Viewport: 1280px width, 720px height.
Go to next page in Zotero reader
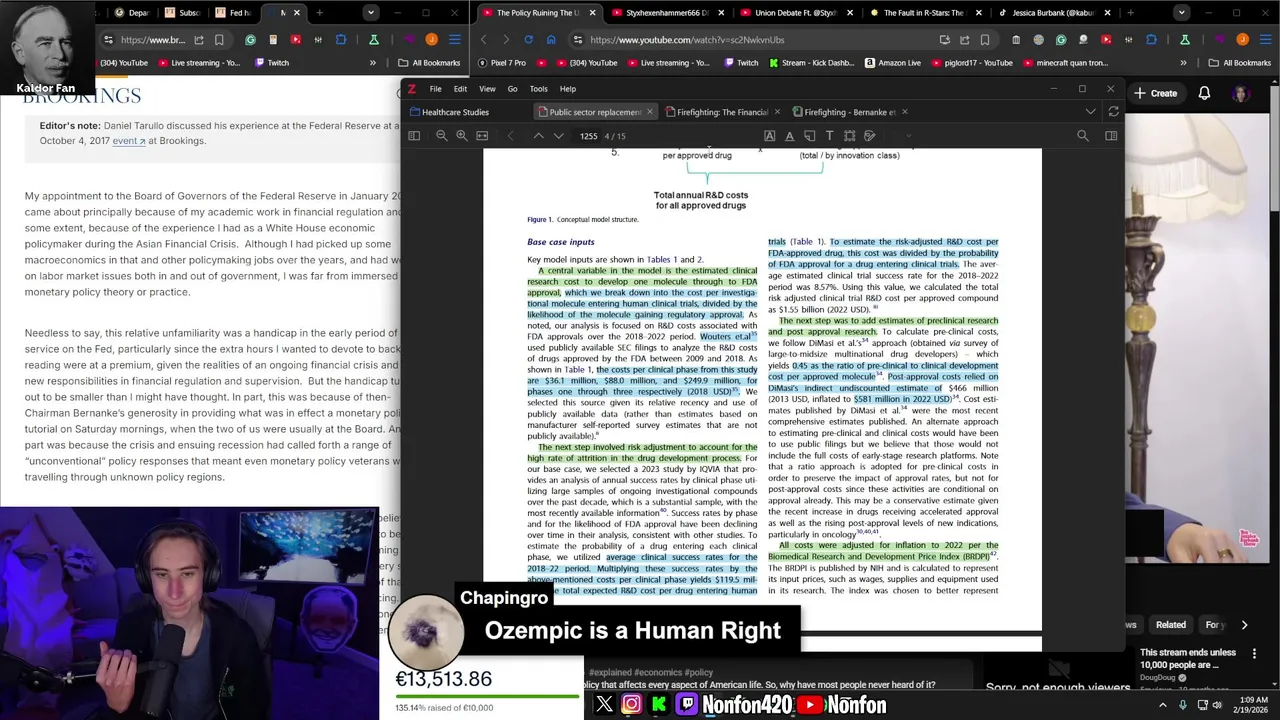(558, 136)
